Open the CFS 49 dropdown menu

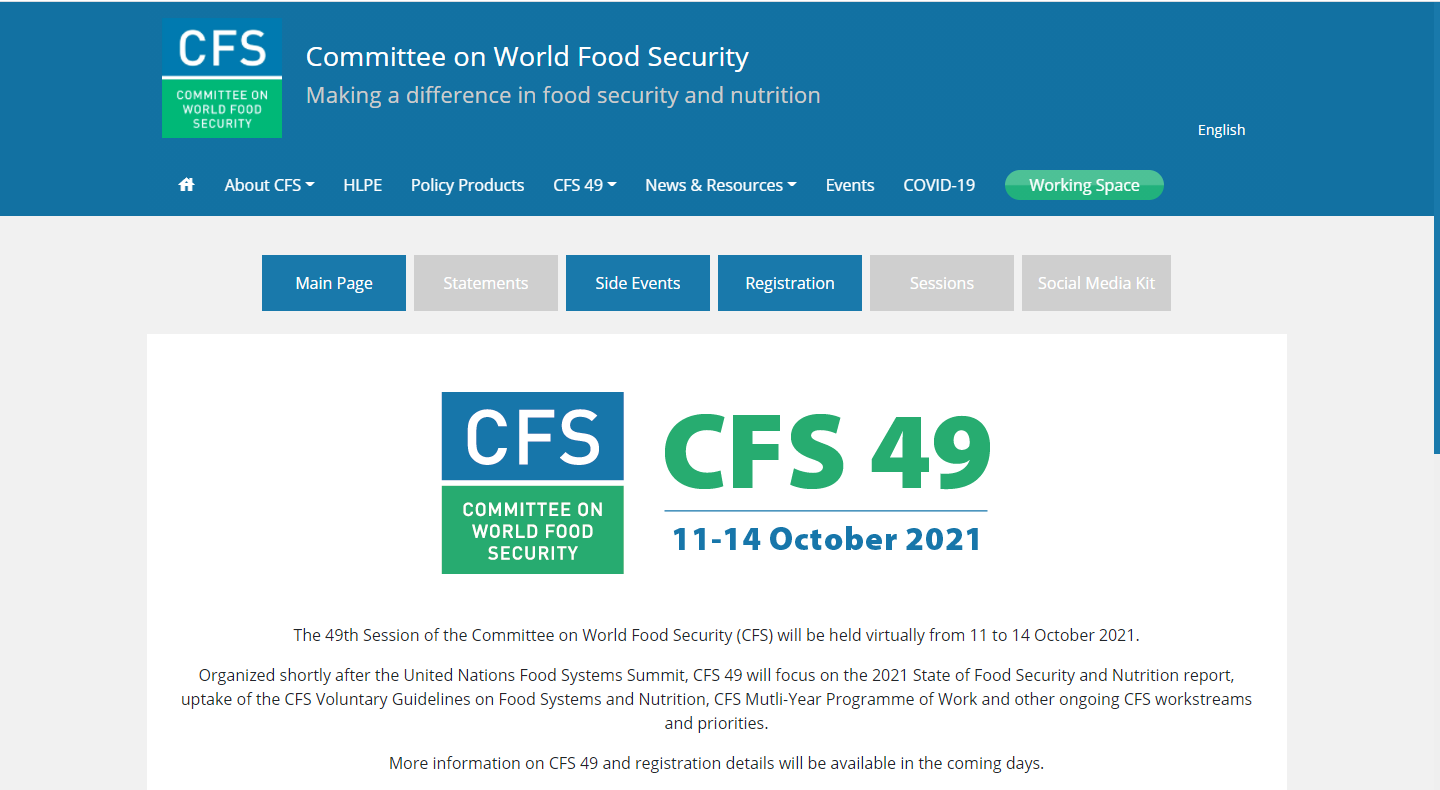584,185
